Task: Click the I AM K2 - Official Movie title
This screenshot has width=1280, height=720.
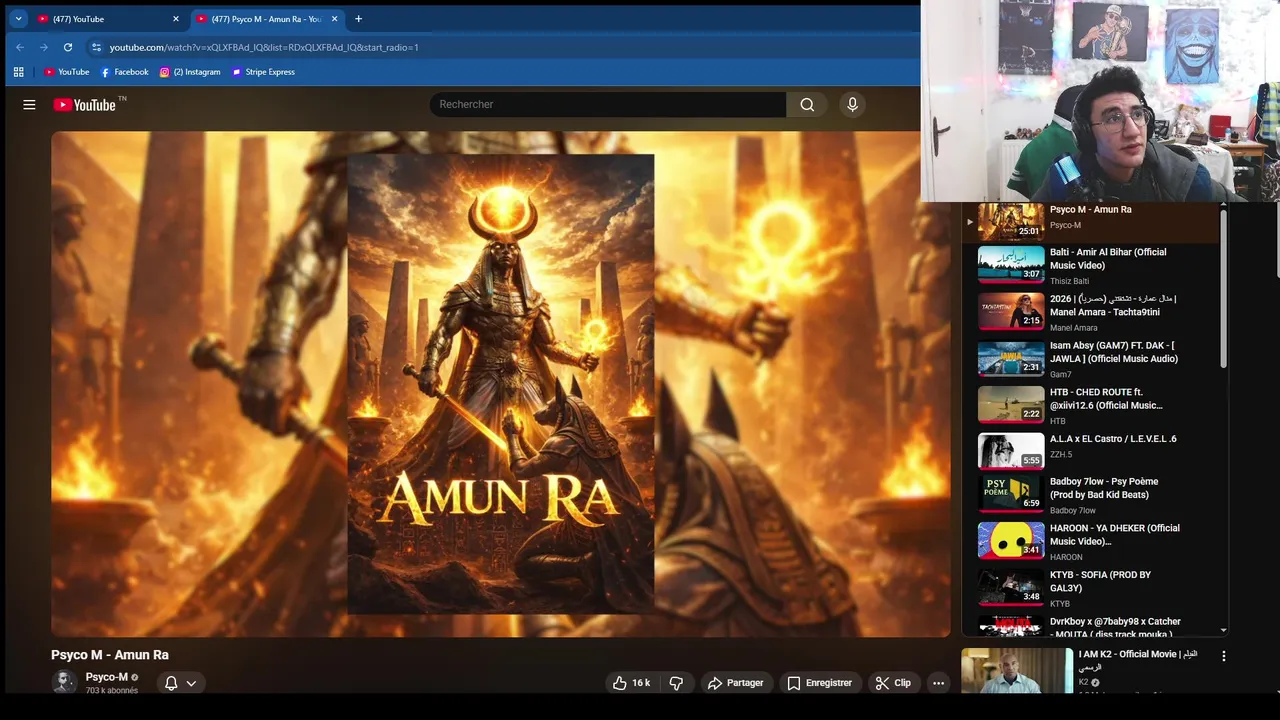Action: click(1138, 660)
